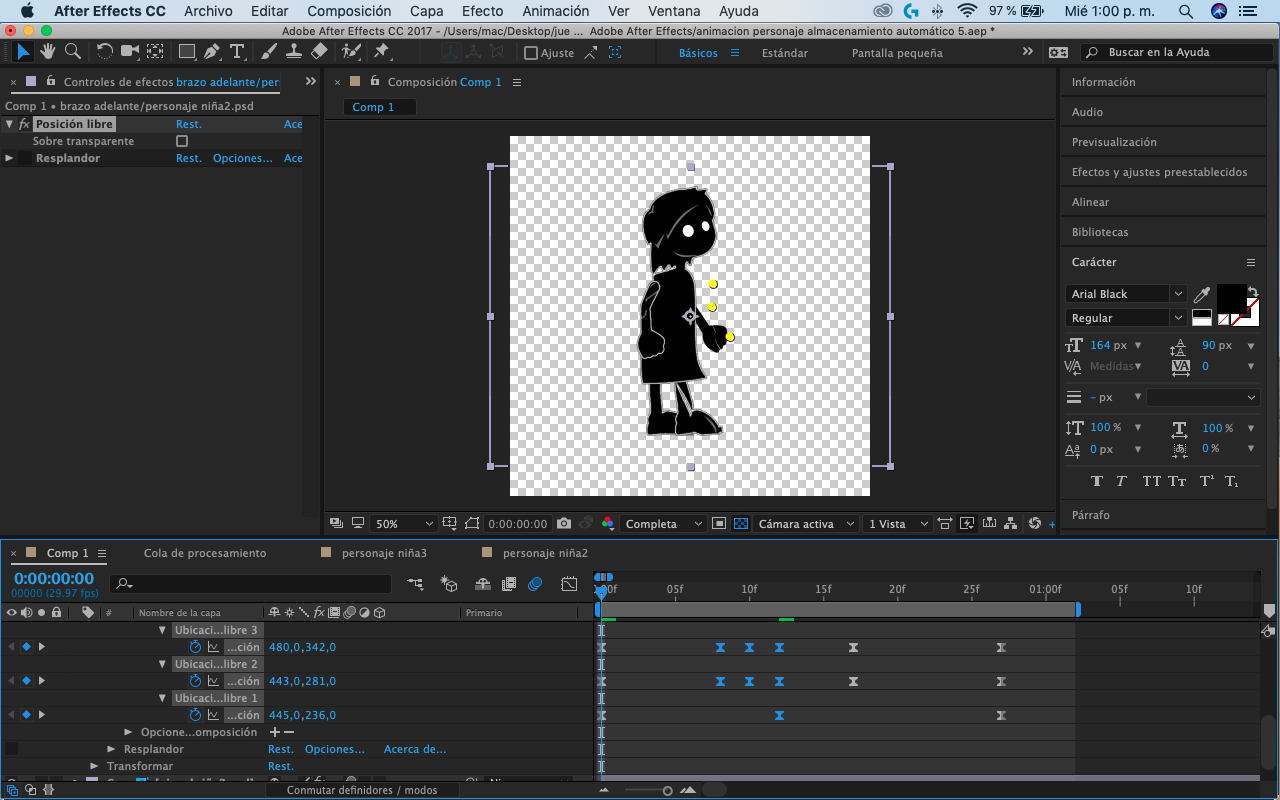This screenshot has width=1280, height=800.
Task: Select the horizontal Type tool
Action: [x=237, y=52]
